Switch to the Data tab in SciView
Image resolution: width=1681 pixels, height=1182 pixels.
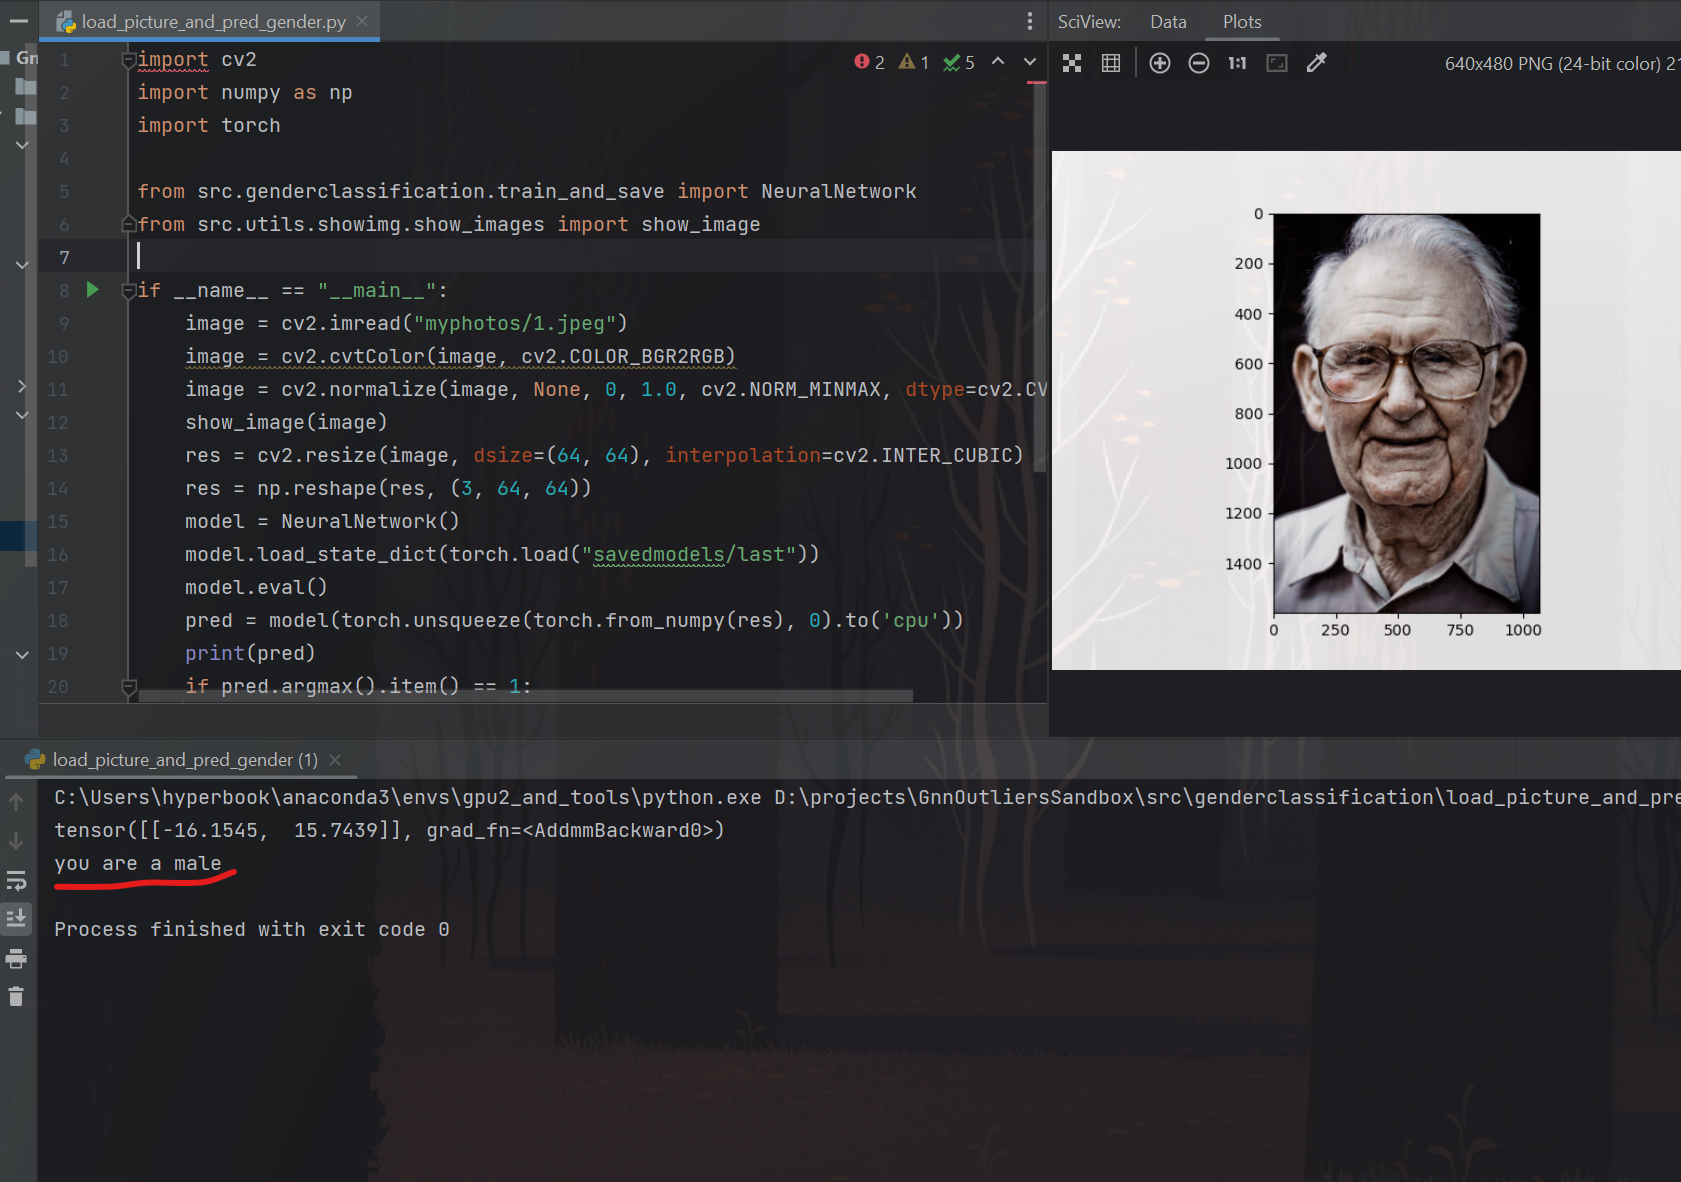point(1168,22)
